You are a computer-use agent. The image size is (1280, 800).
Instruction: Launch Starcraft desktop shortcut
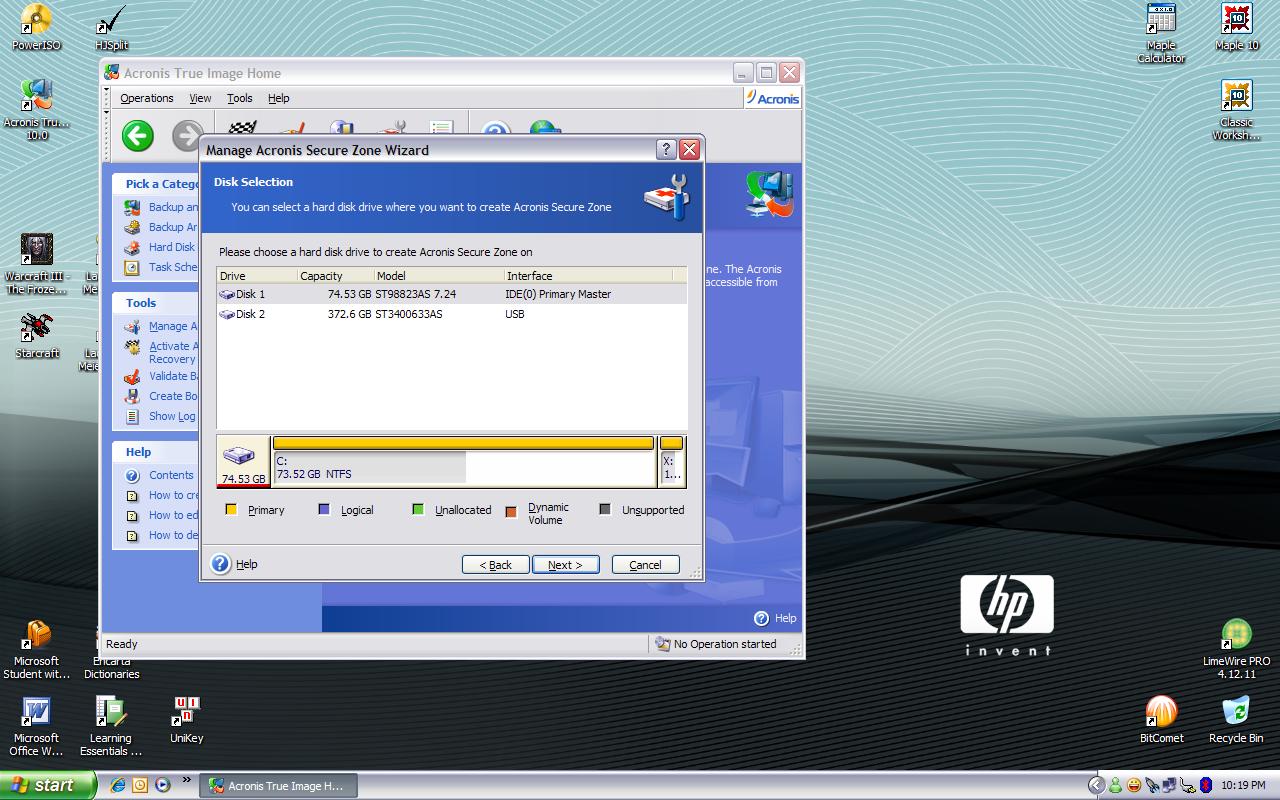pos(37,335)
